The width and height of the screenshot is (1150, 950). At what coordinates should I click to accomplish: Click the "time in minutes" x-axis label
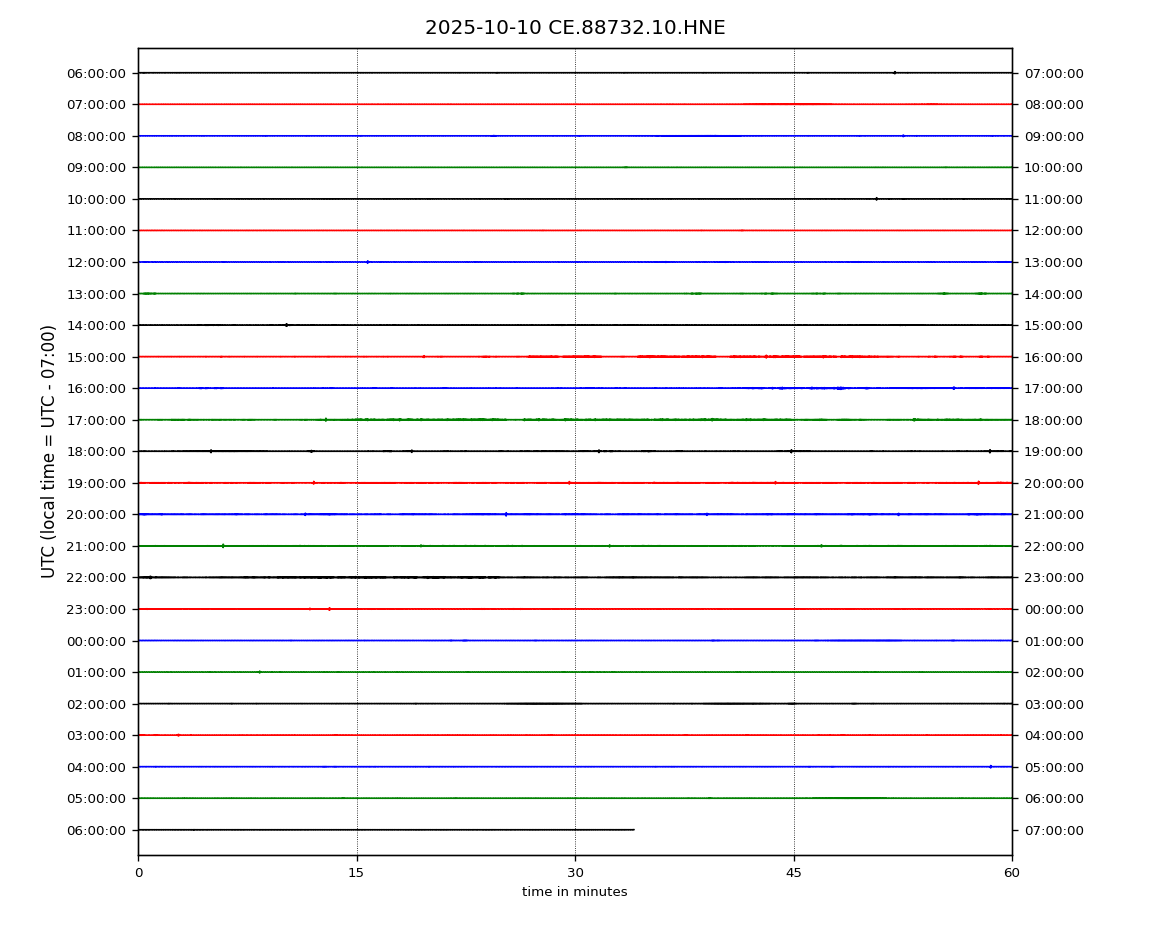click(x=575, y=892)
